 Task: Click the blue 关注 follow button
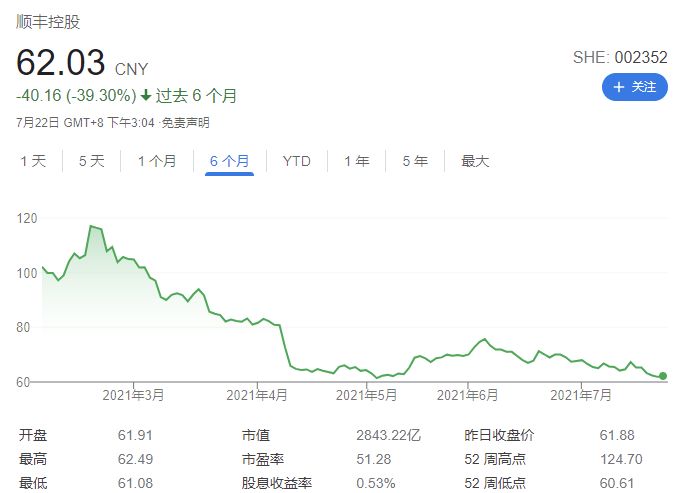(x=634, y=87)
